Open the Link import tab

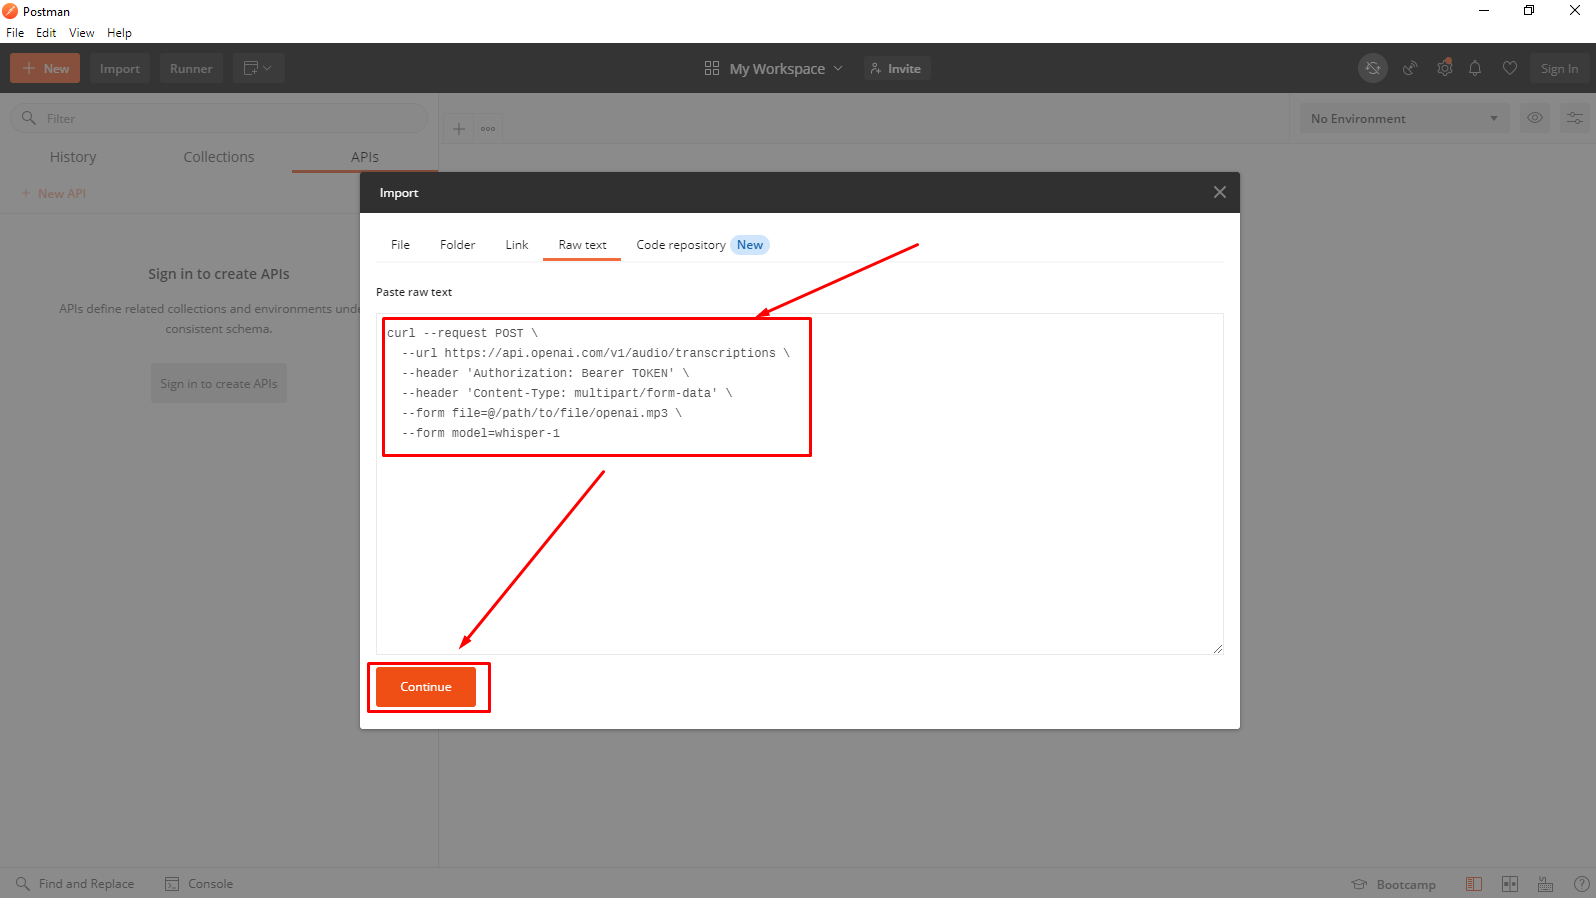516,245
